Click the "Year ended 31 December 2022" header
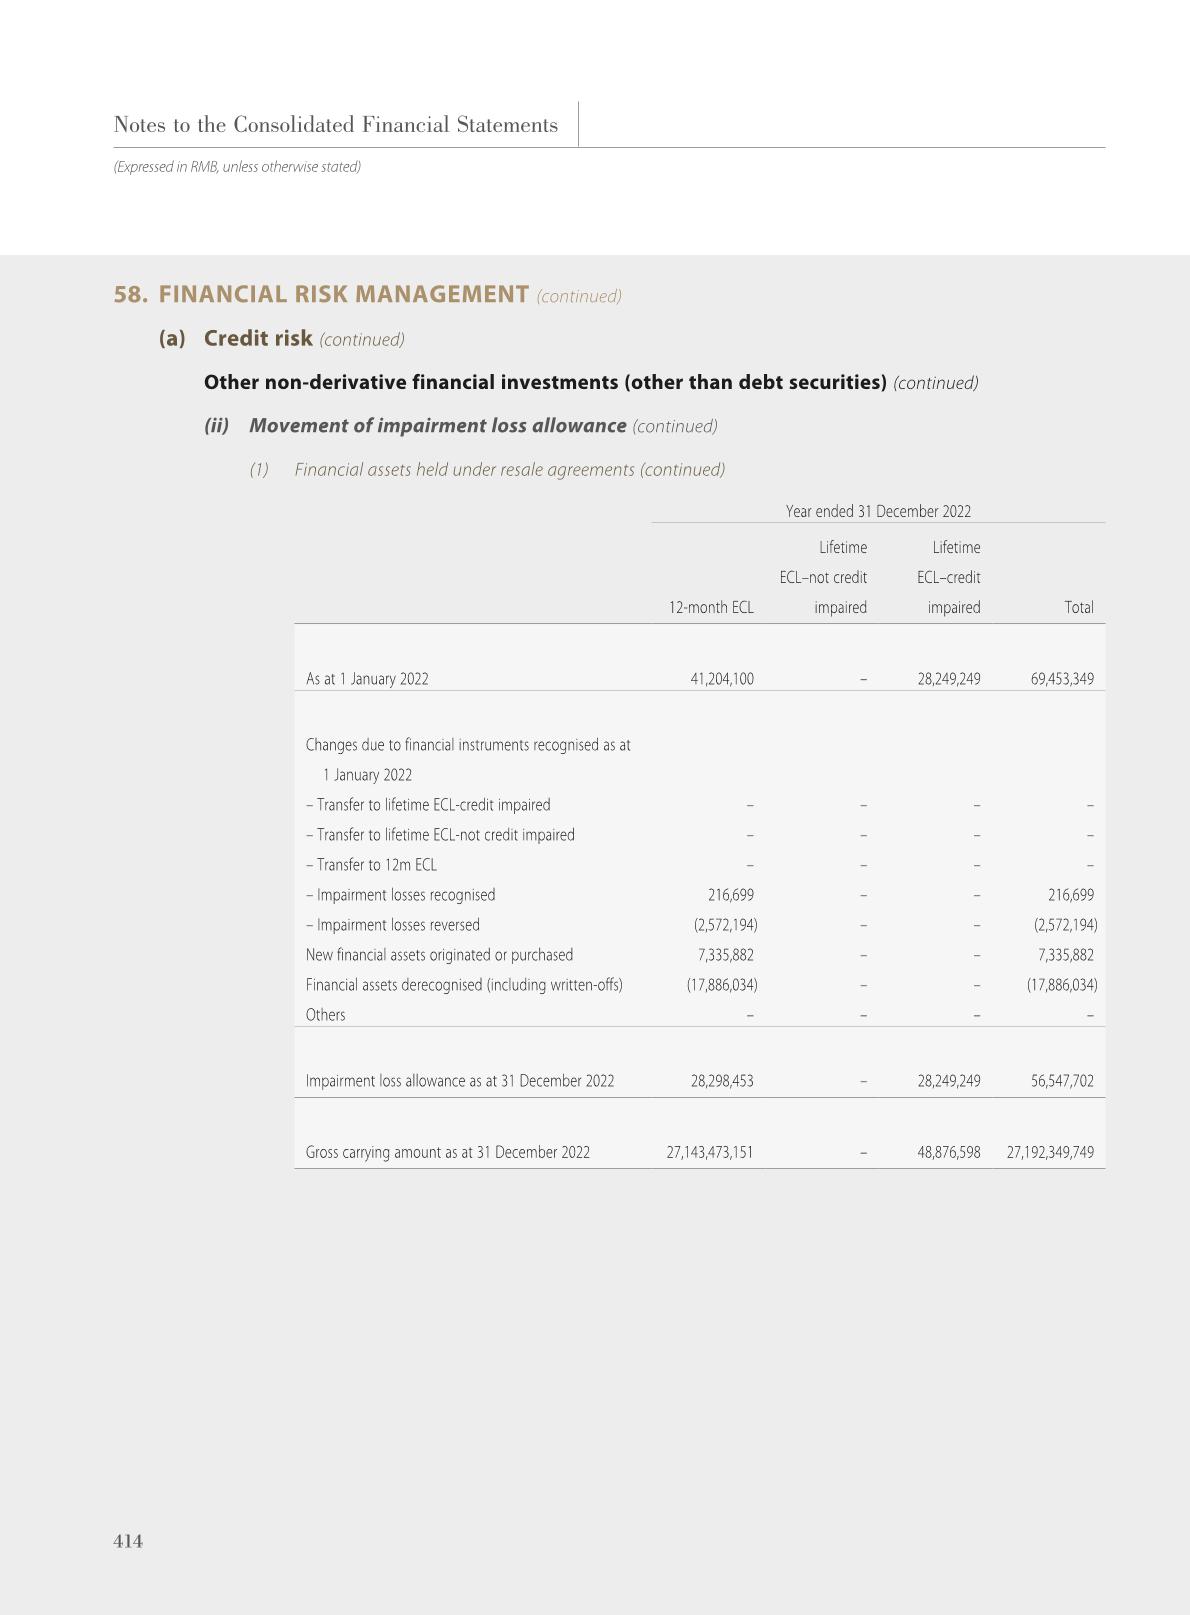Image resolution: width=1190 pixels, height=1615 pixels. [877, 511]
